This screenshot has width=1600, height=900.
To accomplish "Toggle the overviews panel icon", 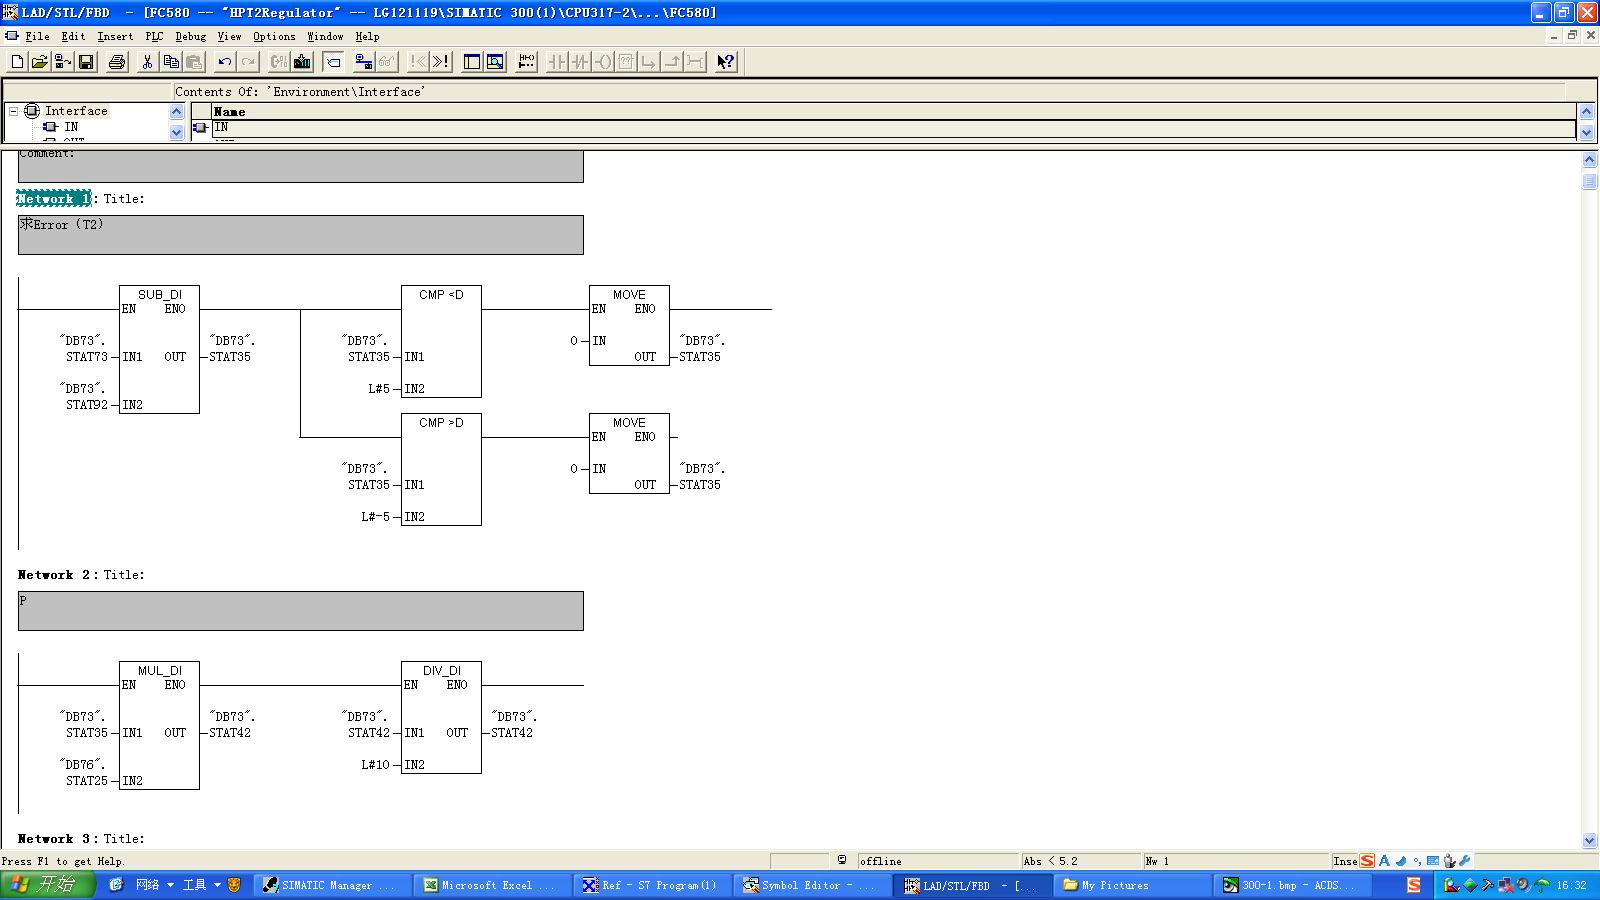I will [472, 62].
